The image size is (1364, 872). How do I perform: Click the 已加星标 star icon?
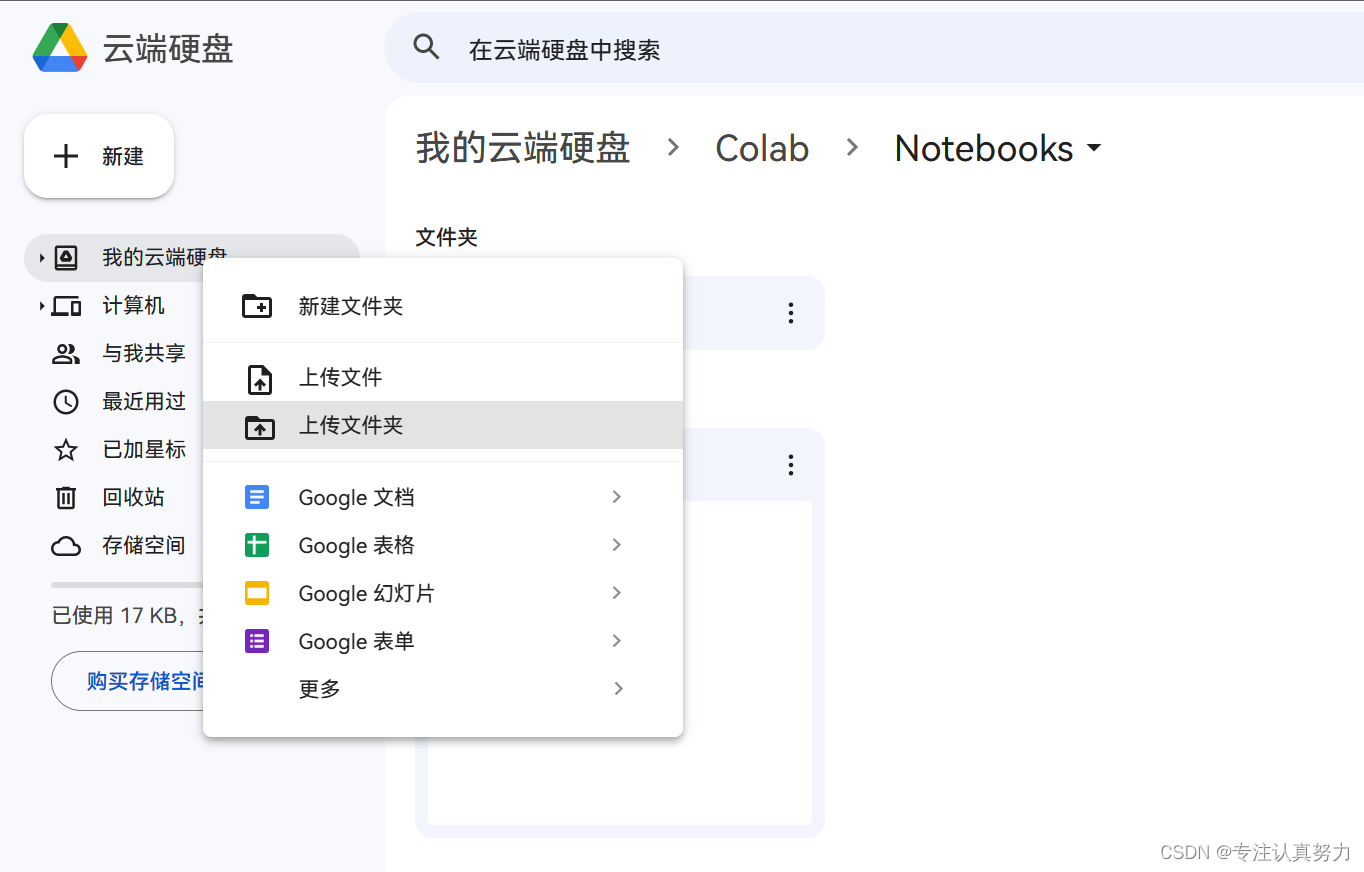pyautogui.click(x=66, y=450)
